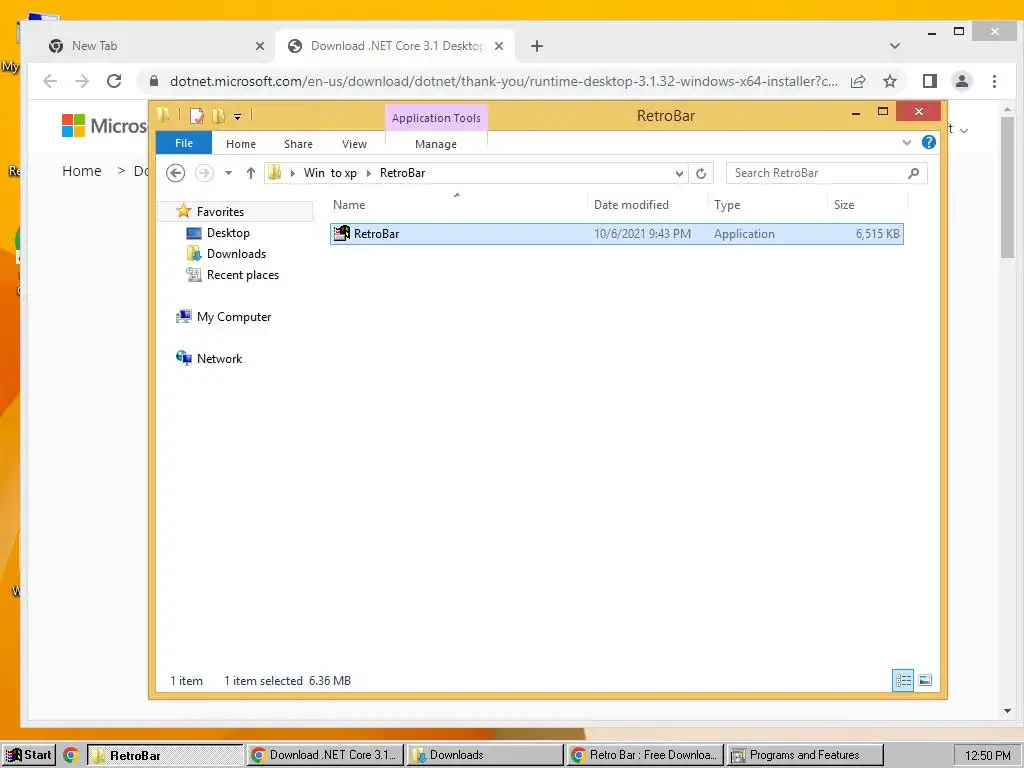Select My Computer in navigation pane
The image size is (1024, 768).
click(233, 317)
